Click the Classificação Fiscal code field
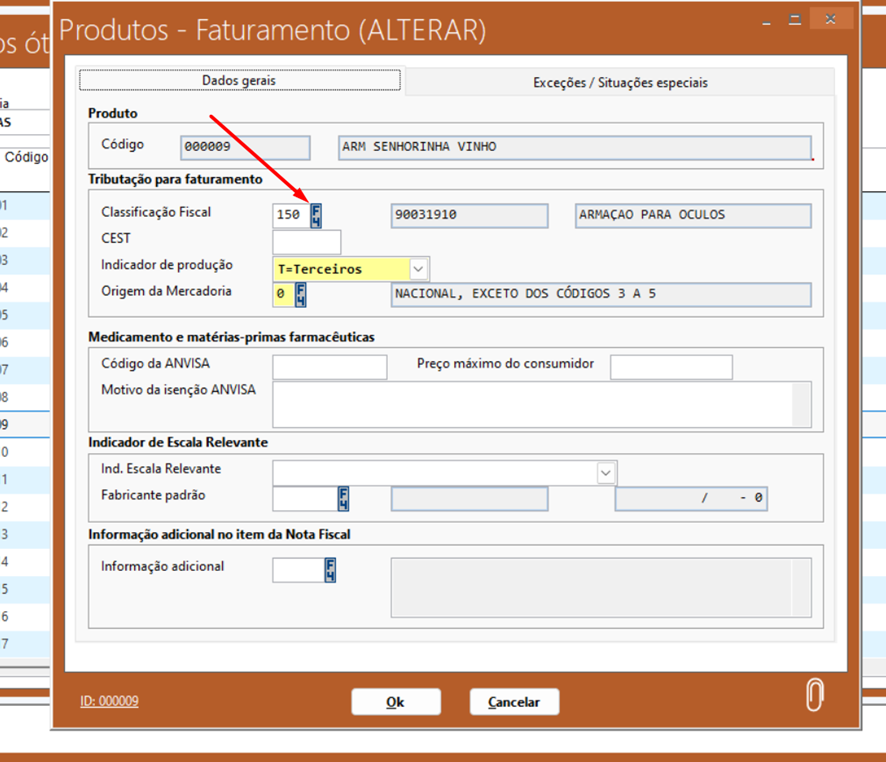 click(x=290, y=215)
